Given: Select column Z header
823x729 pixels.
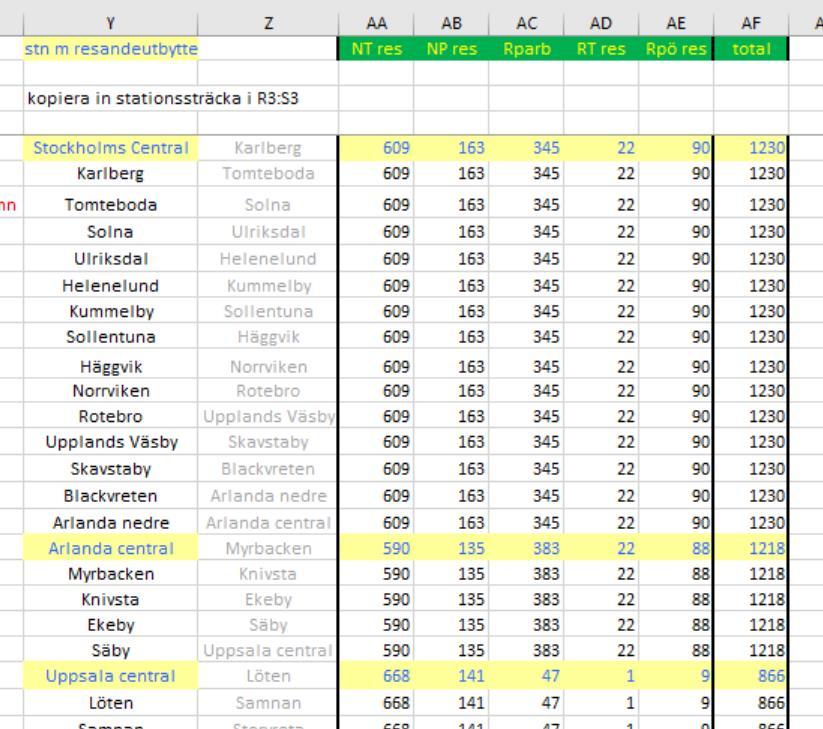Looking at the screenshot, I should (268, 24).
